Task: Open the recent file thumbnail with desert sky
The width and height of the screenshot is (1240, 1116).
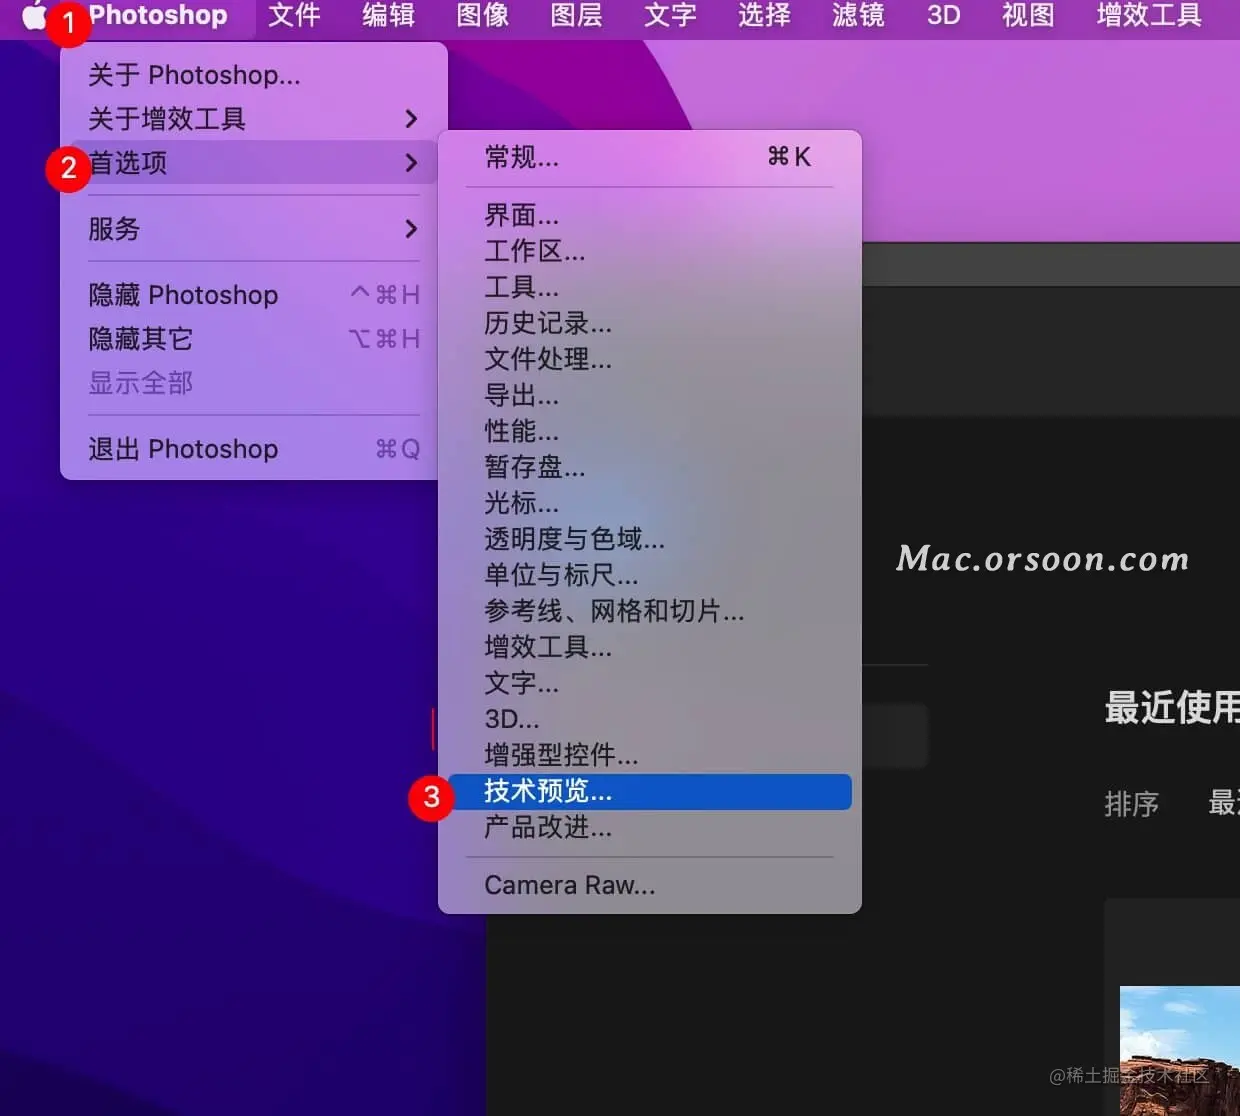Action: click(1180, 1051)
